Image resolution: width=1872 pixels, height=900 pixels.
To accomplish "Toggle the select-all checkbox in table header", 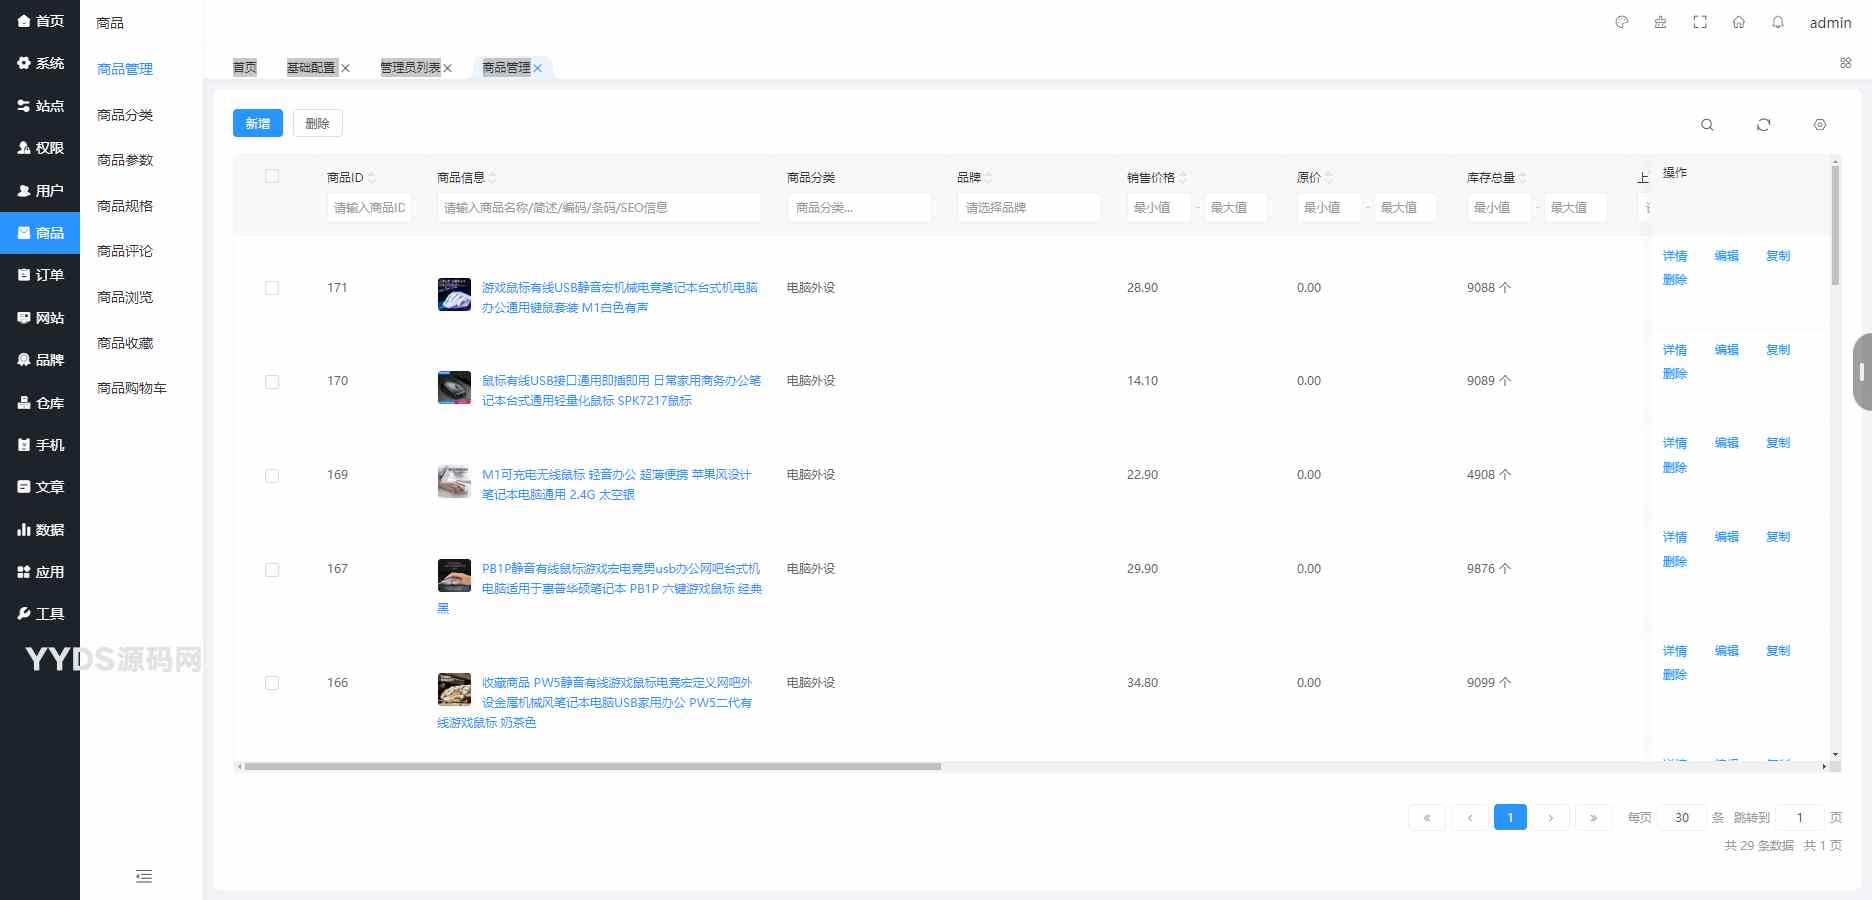I will point(272,176).
